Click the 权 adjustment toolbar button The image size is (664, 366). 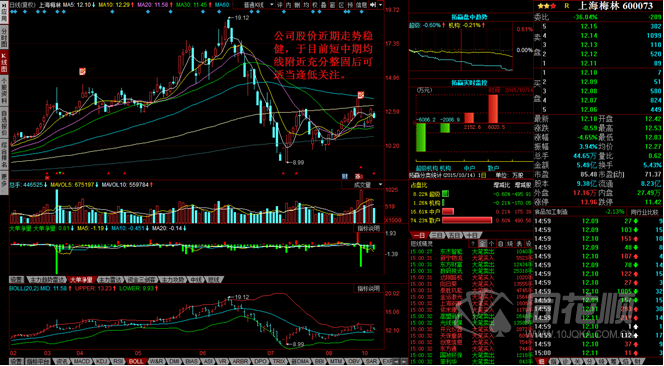(x=315, y=5)
